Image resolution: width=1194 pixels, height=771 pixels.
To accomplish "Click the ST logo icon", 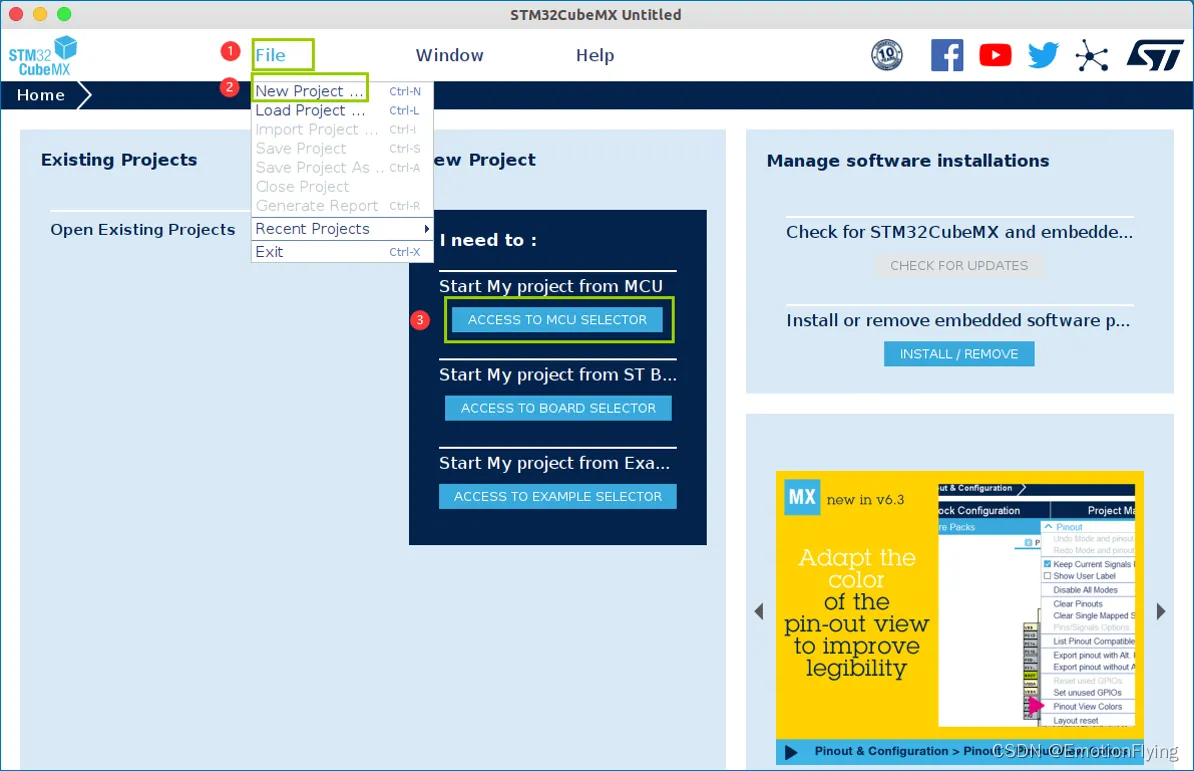I will click(x=1154, y=55).
